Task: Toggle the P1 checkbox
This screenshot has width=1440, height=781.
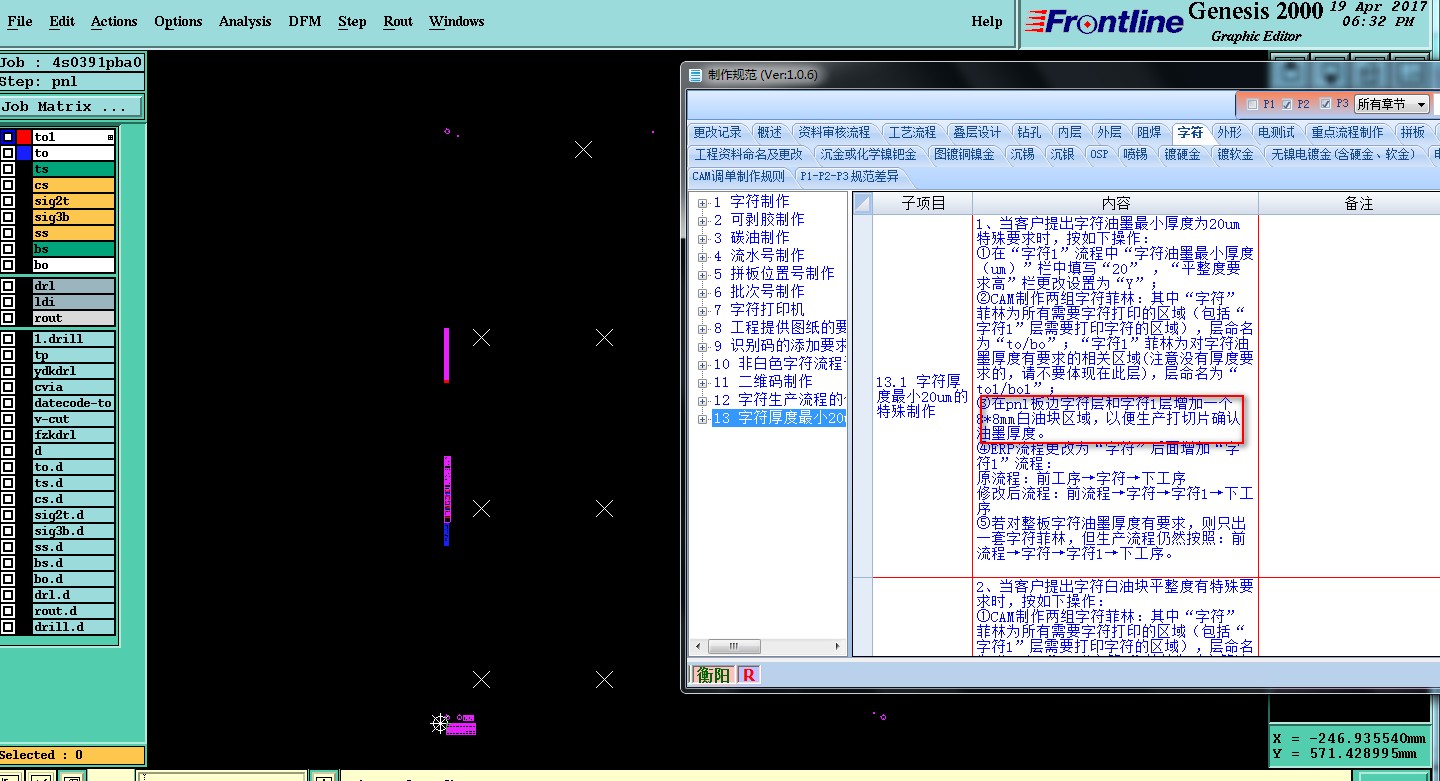Action: click(1252, 104)
